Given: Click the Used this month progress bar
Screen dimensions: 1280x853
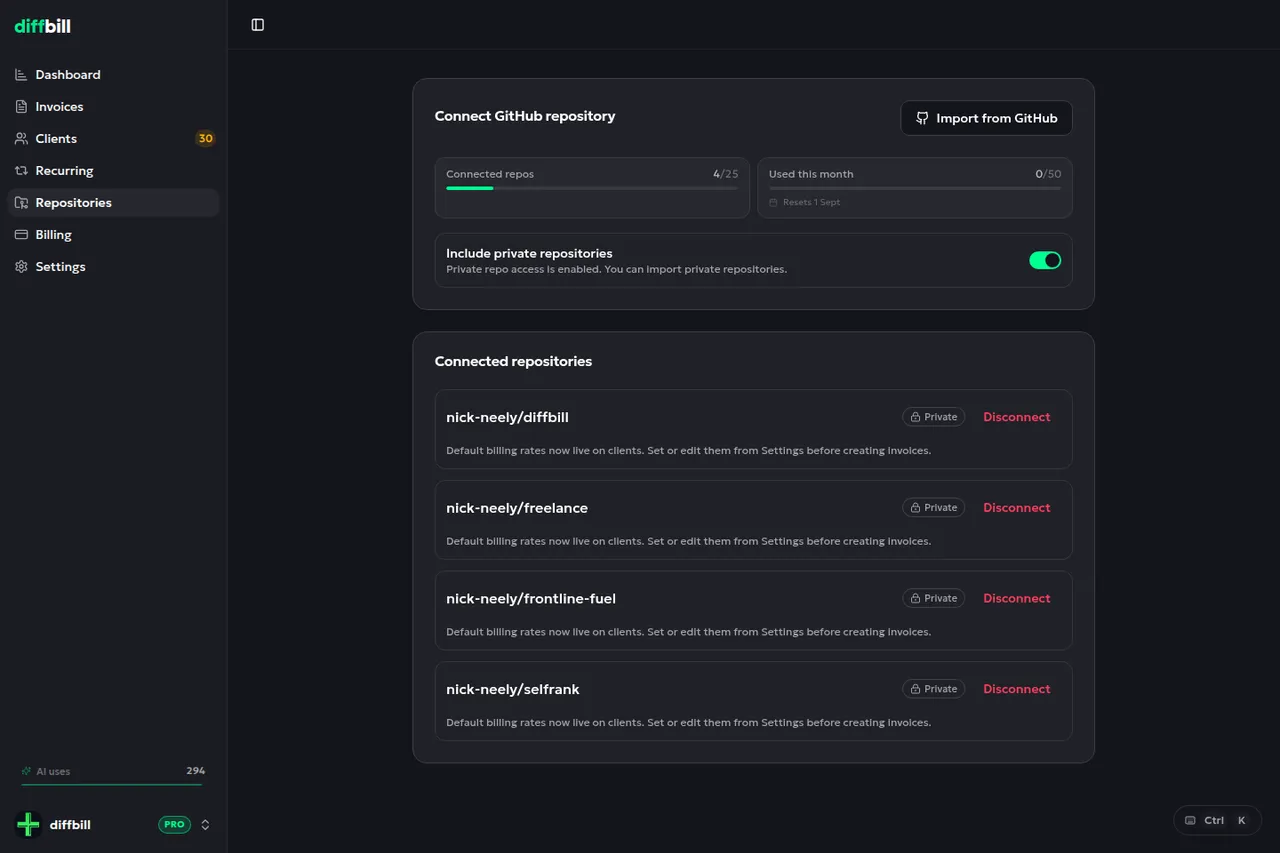Looking at the screenshot, I should coord(915,188).
